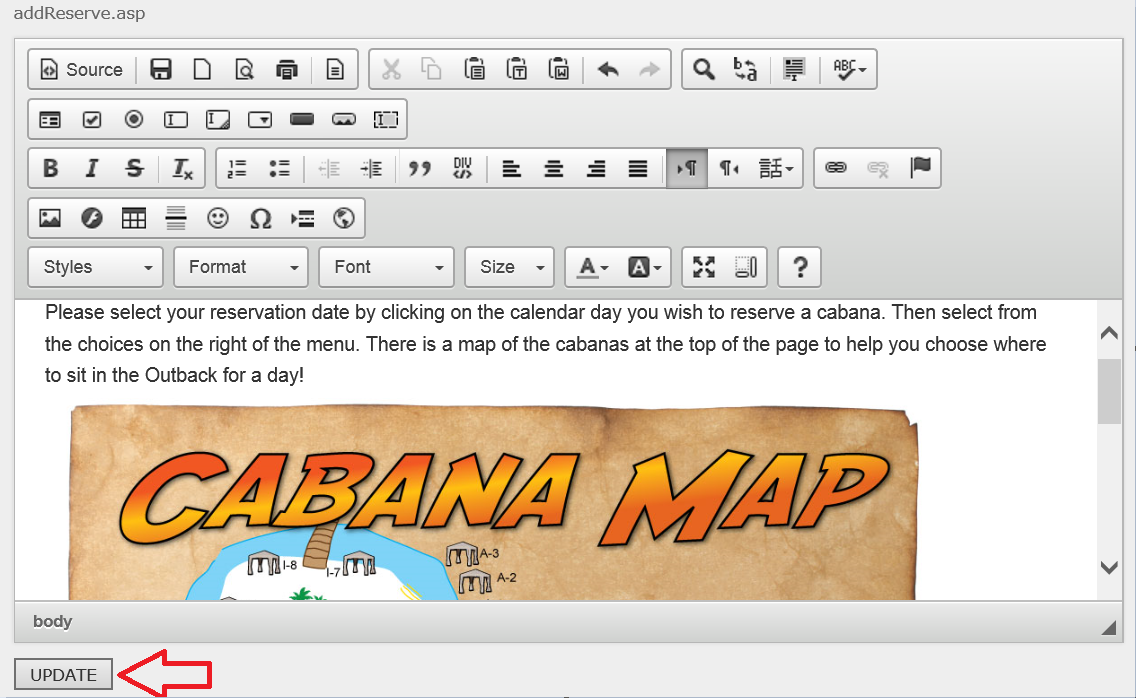Open the Set Language dropdown
Viewport: 1136px width, 698px height.
coord(776,169)
